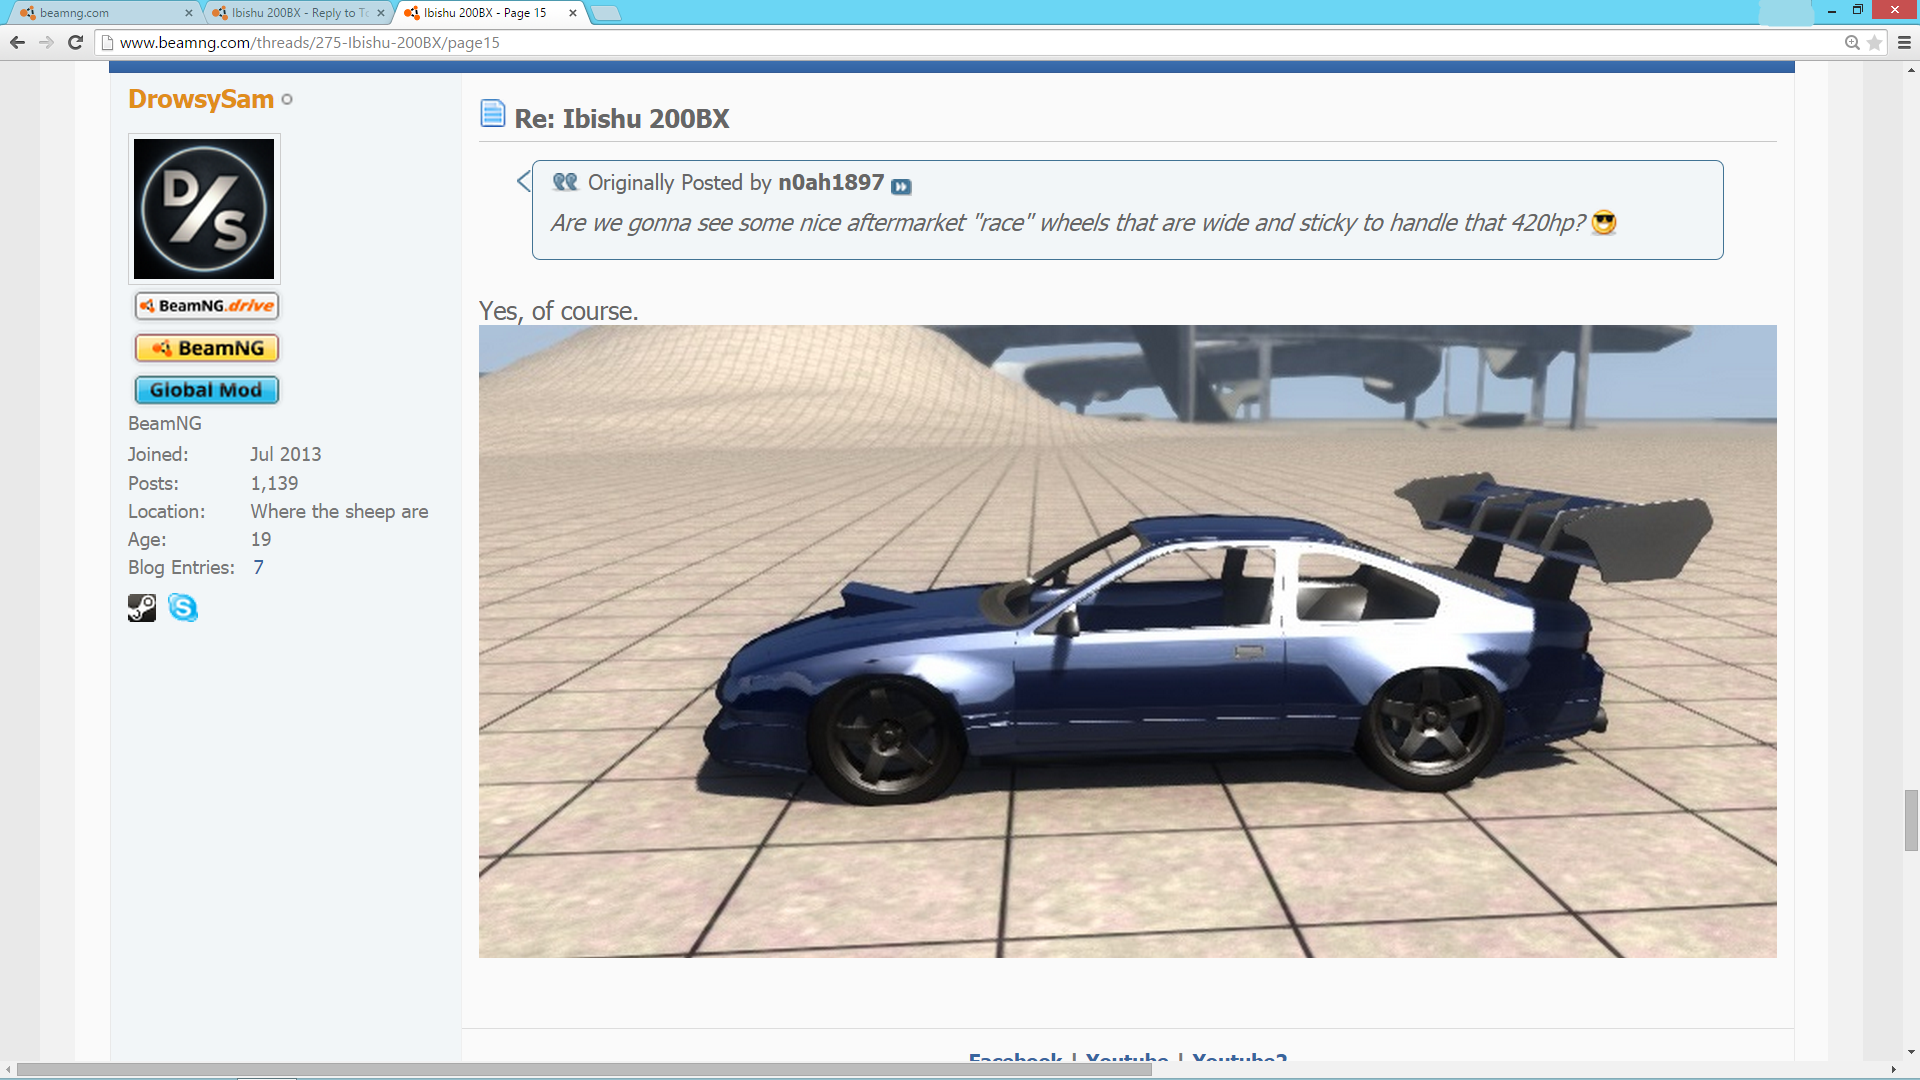The image size is (1920, 1080).
Task: Click the browser forward arrow
Action: click(x=46, y=42)
